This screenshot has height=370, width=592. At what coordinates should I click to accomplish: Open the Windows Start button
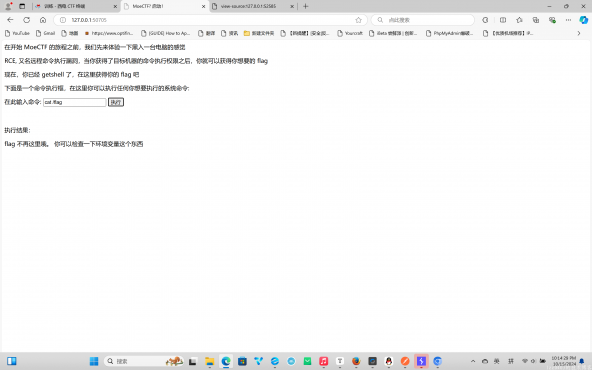click(x=94, y=361)
